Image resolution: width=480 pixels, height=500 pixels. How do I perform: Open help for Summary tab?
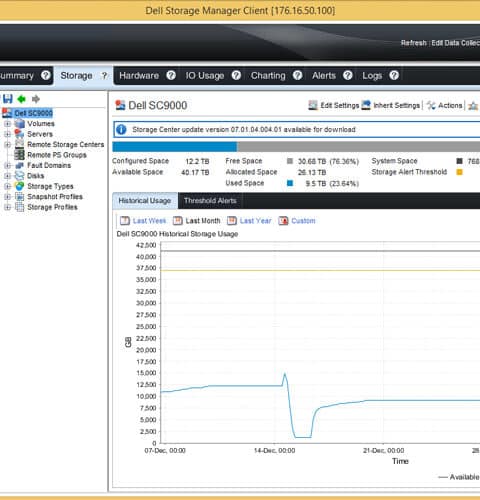(45, 75)
